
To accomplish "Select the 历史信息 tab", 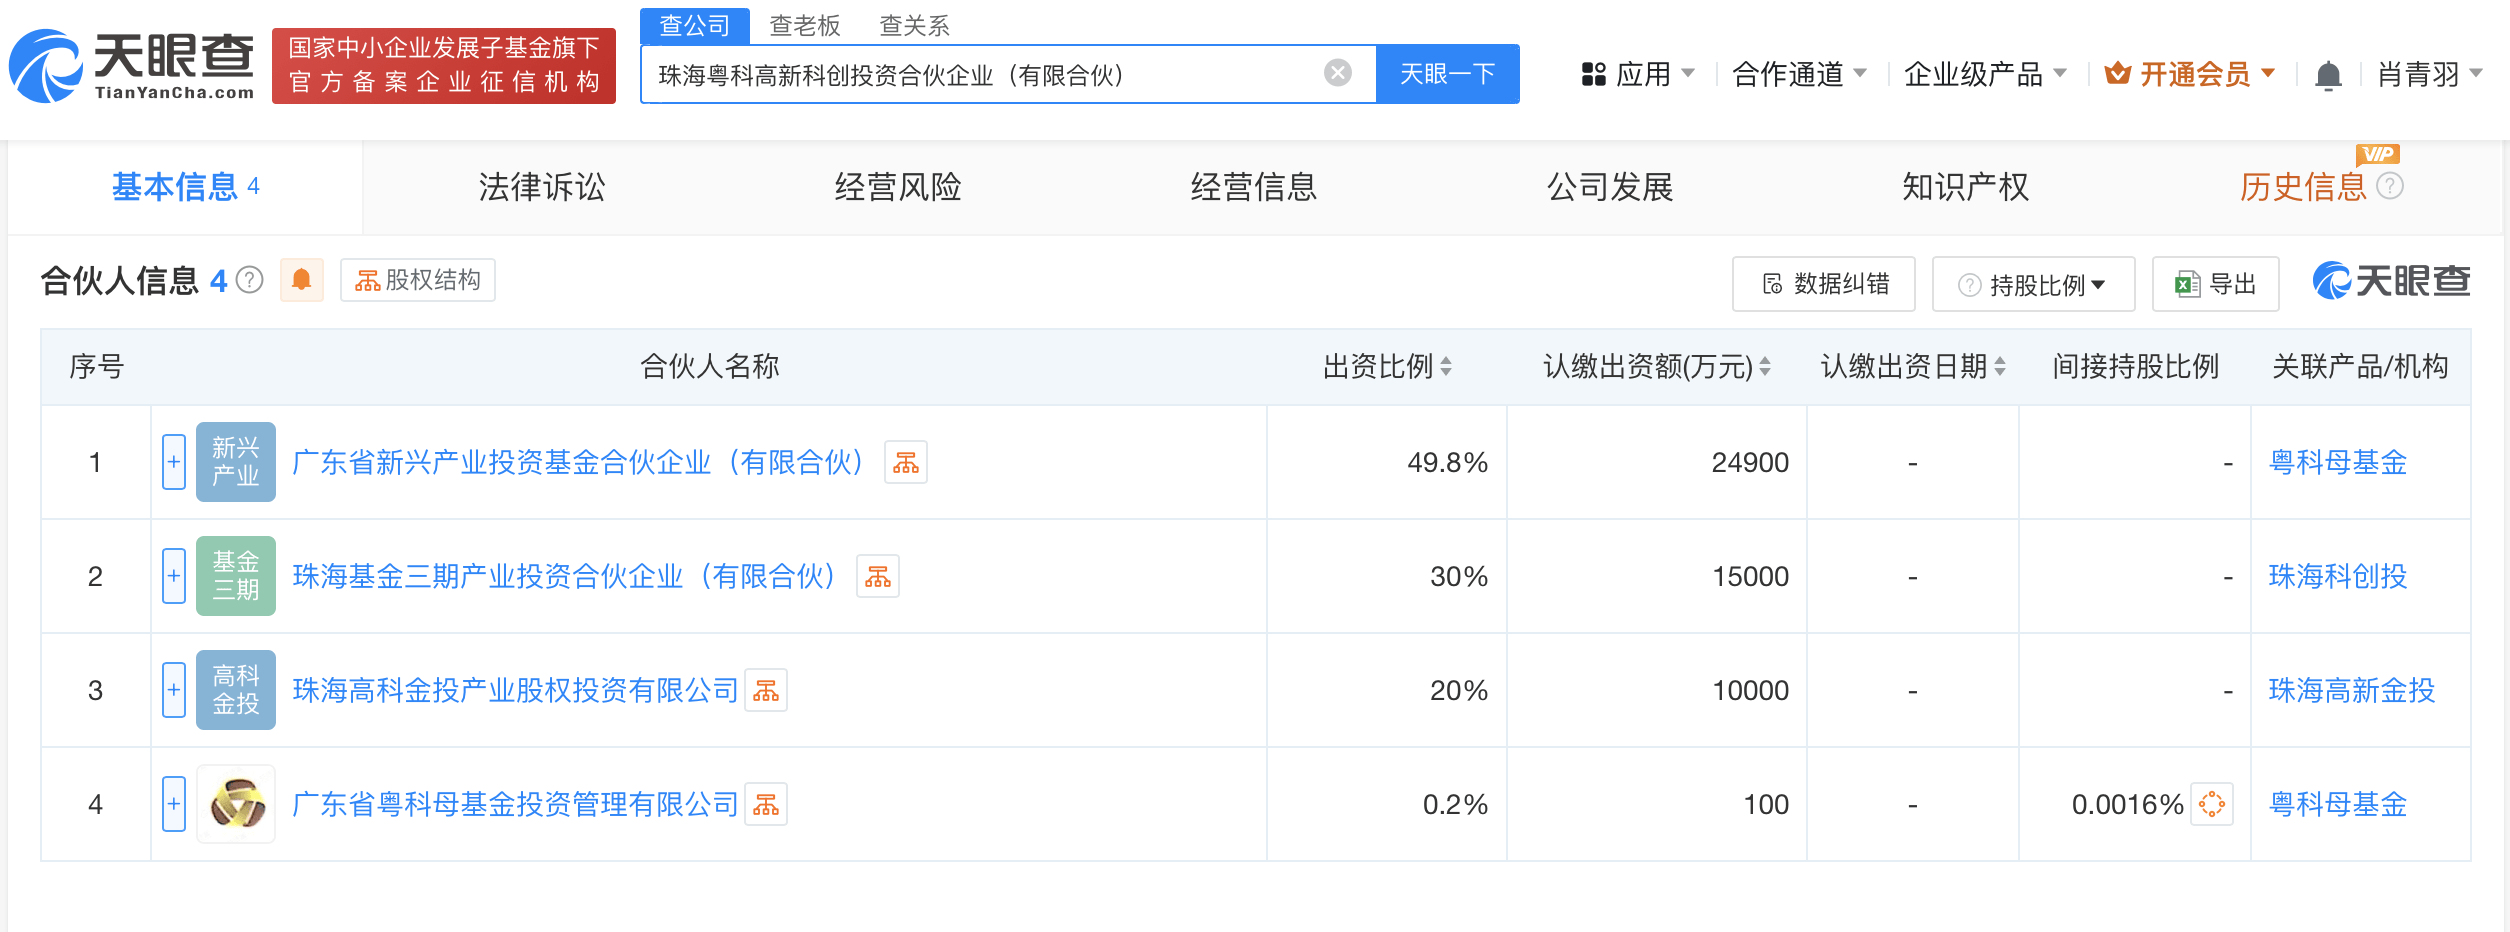I will click(2303, 187).
